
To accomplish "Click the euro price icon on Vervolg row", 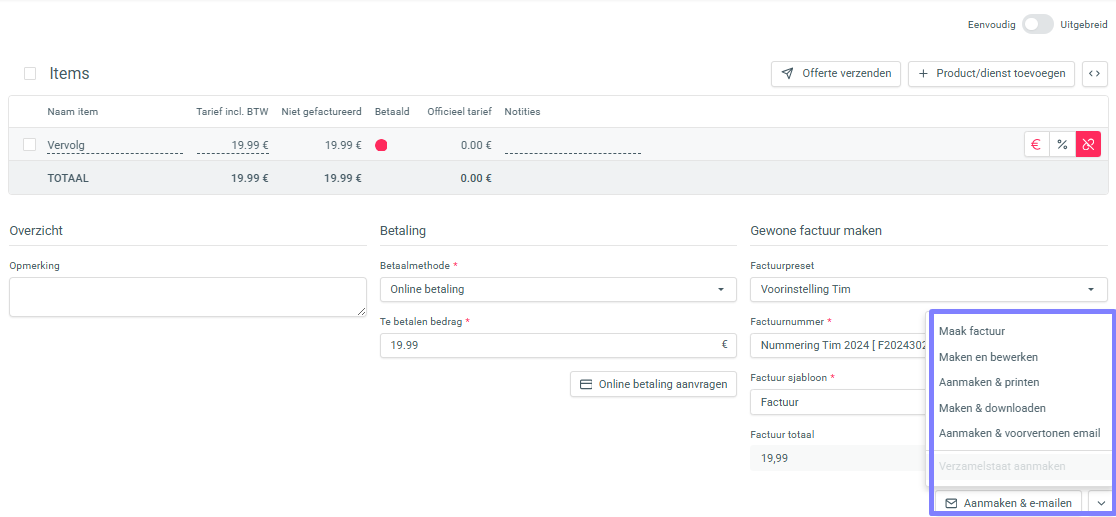I will (1036, 145).
